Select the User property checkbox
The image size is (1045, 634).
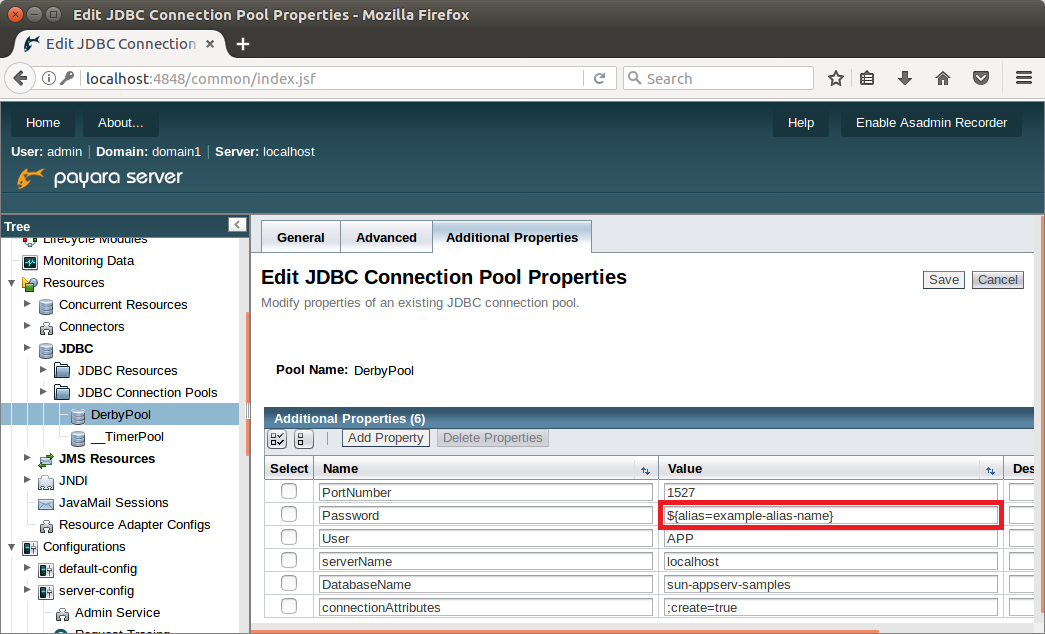289,537
